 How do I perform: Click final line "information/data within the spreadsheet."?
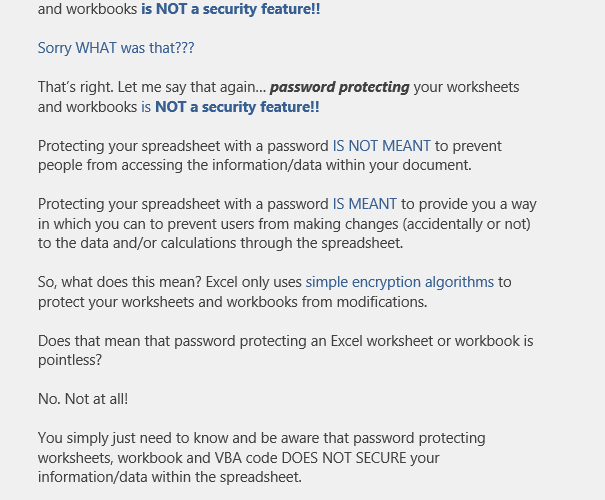click(170, 477)
